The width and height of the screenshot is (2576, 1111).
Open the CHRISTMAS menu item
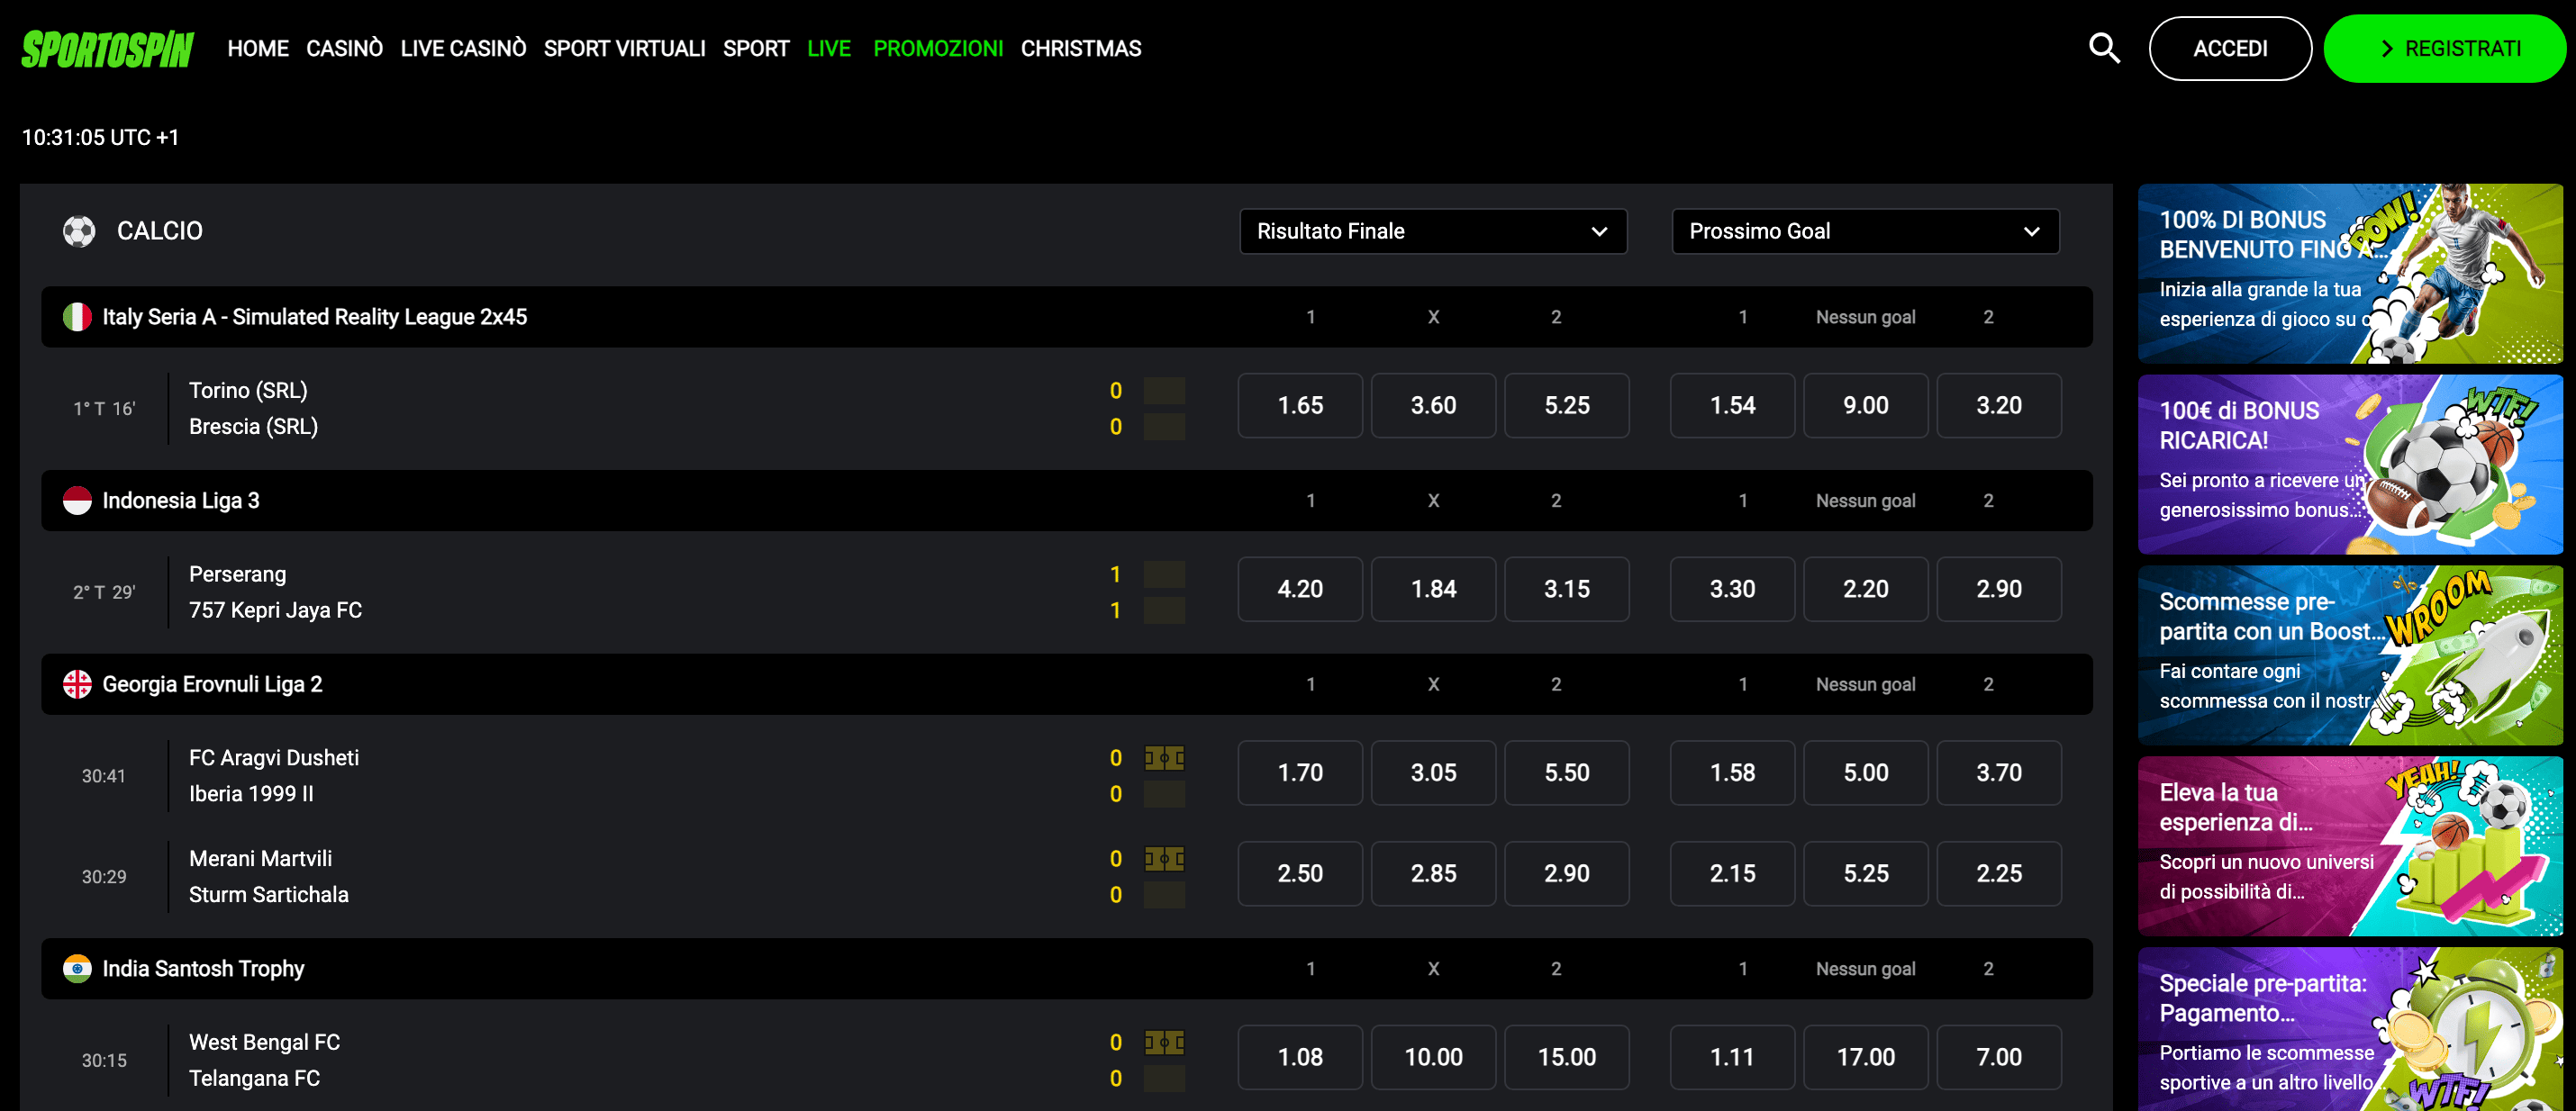pyautogui.click(x=1081, y=48)
